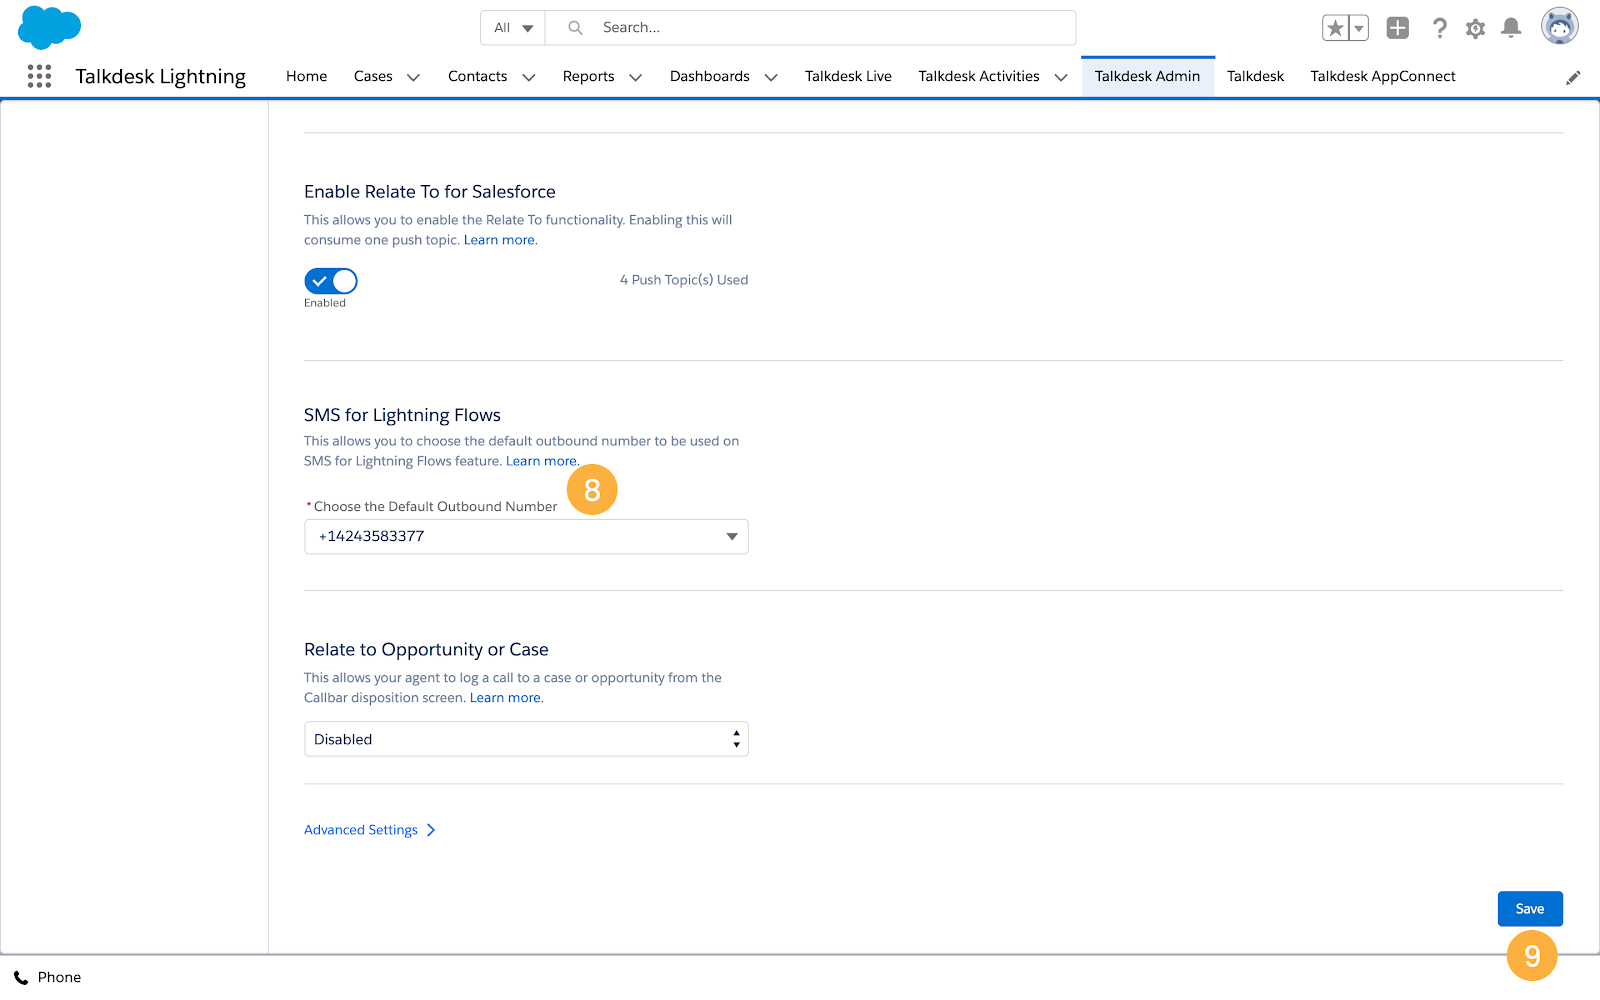Open the Notifications bell icon
Image resolution: width=1600 pixels, height=1000 pixels.
click(x=1511, y=28)
